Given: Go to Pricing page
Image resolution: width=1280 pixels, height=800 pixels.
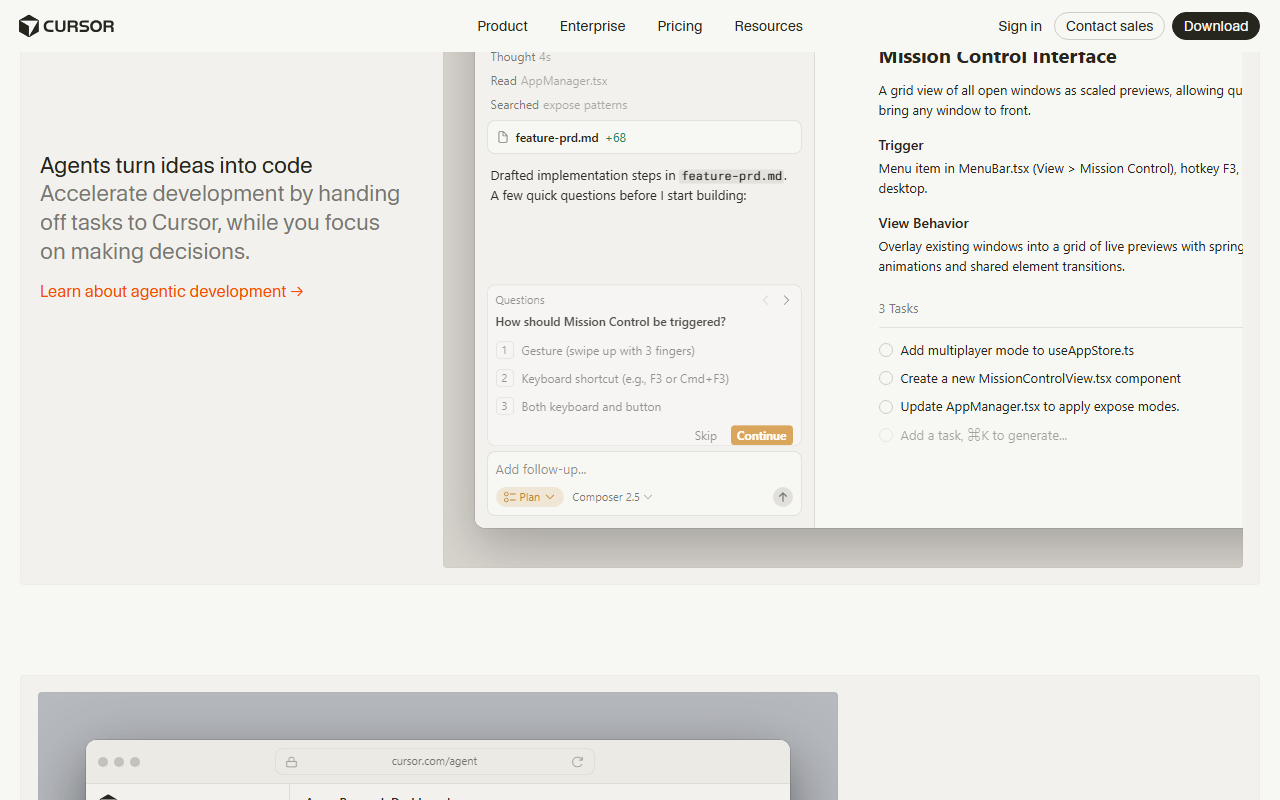Looking at the screenshot, I should point(680,26).
